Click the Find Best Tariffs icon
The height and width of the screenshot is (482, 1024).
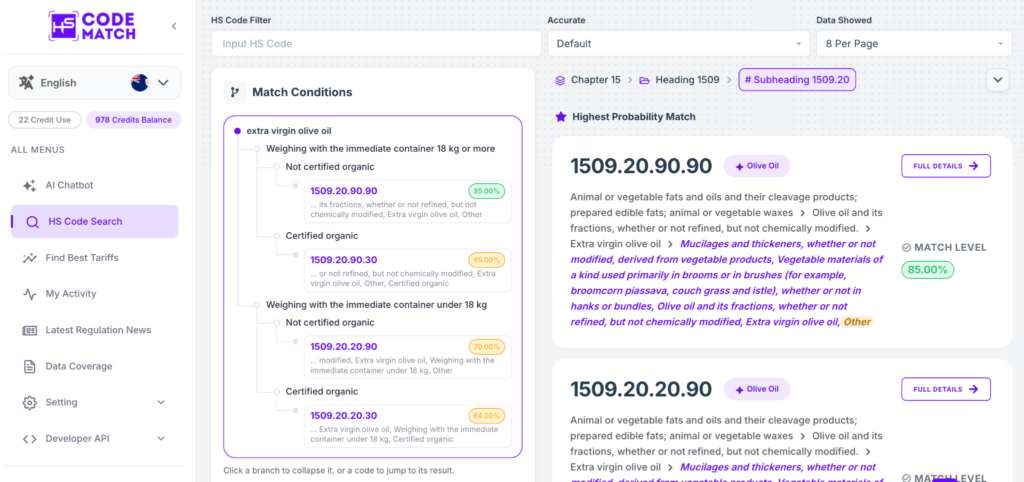pyautogui.click(x=29, y=258)
